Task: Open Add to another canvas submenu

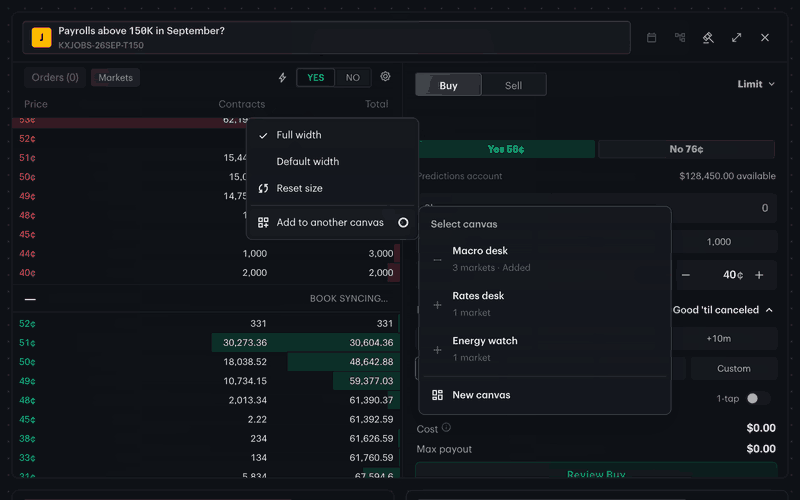Action: coord(332,222)
